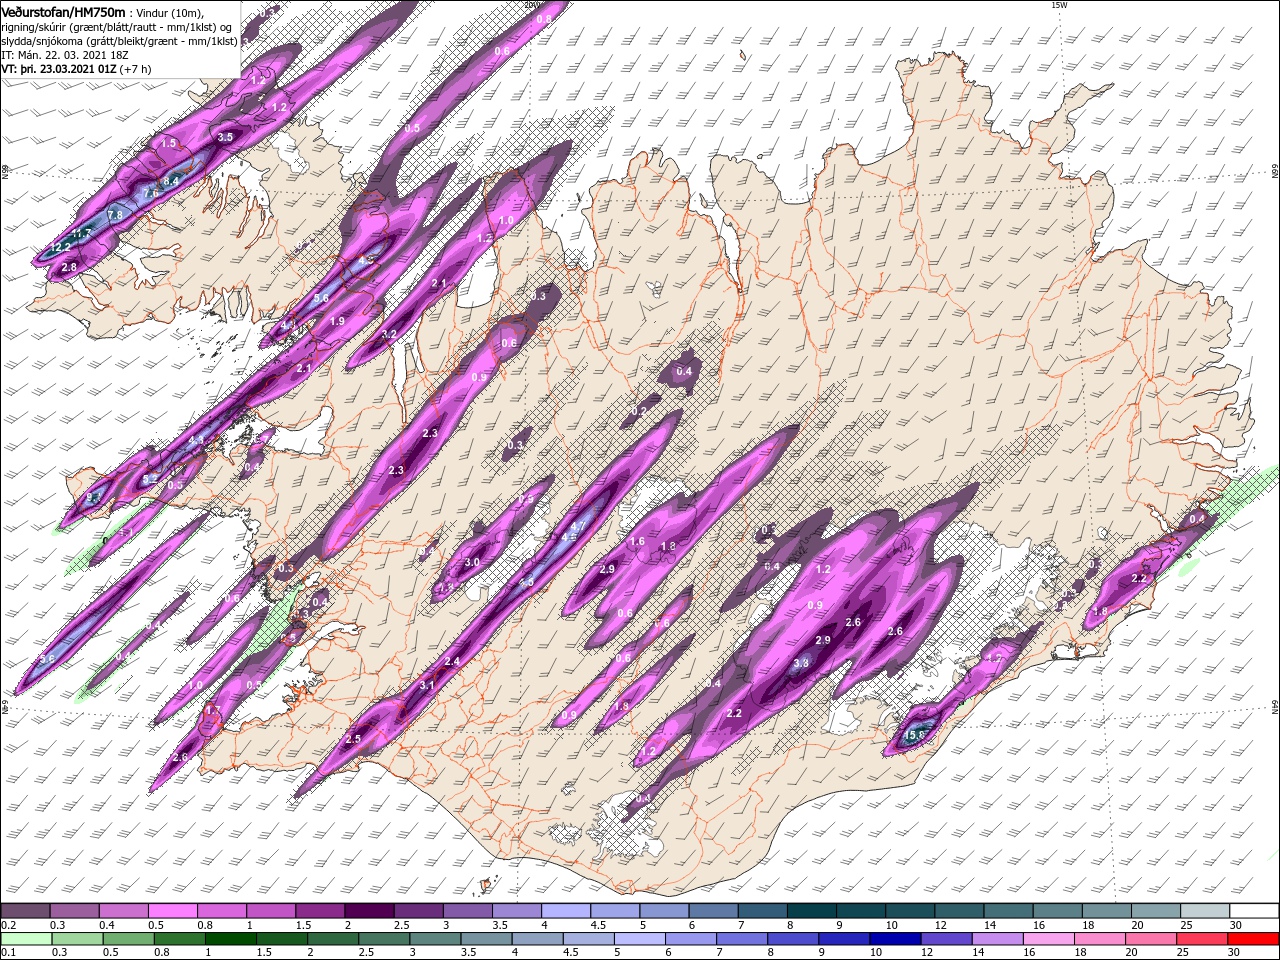Image resolution: width=1280 pixels, height=960 pixels.
Task: Click the darkest green swatch labeled 1 in lower legend
Action: [231, 939]
